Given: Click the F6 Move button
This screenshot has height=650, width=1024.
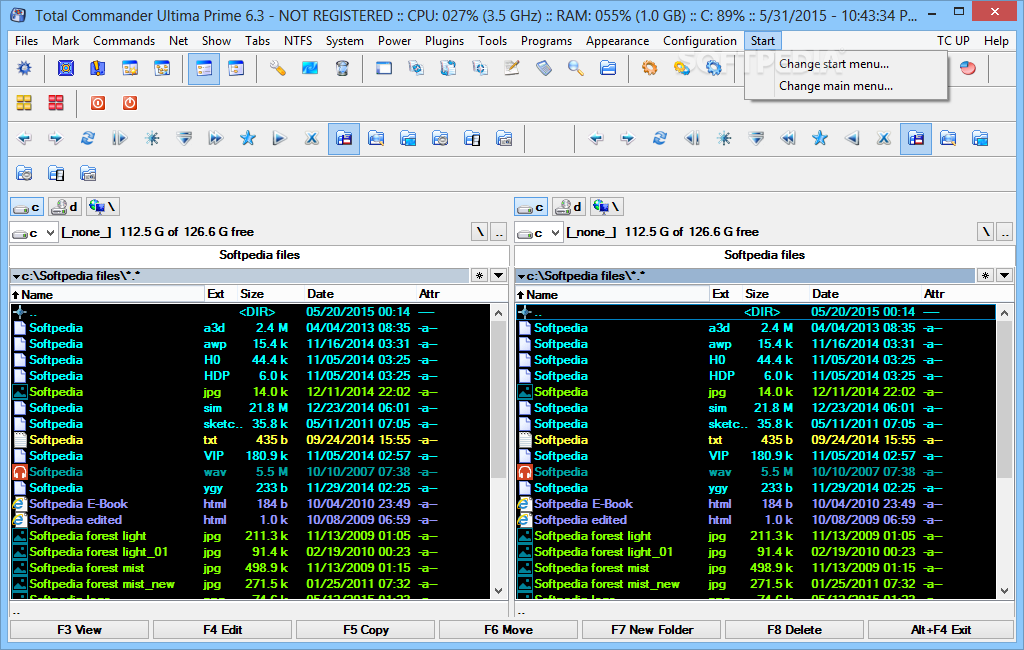Looking at the screenshot, I should [509, 630].
